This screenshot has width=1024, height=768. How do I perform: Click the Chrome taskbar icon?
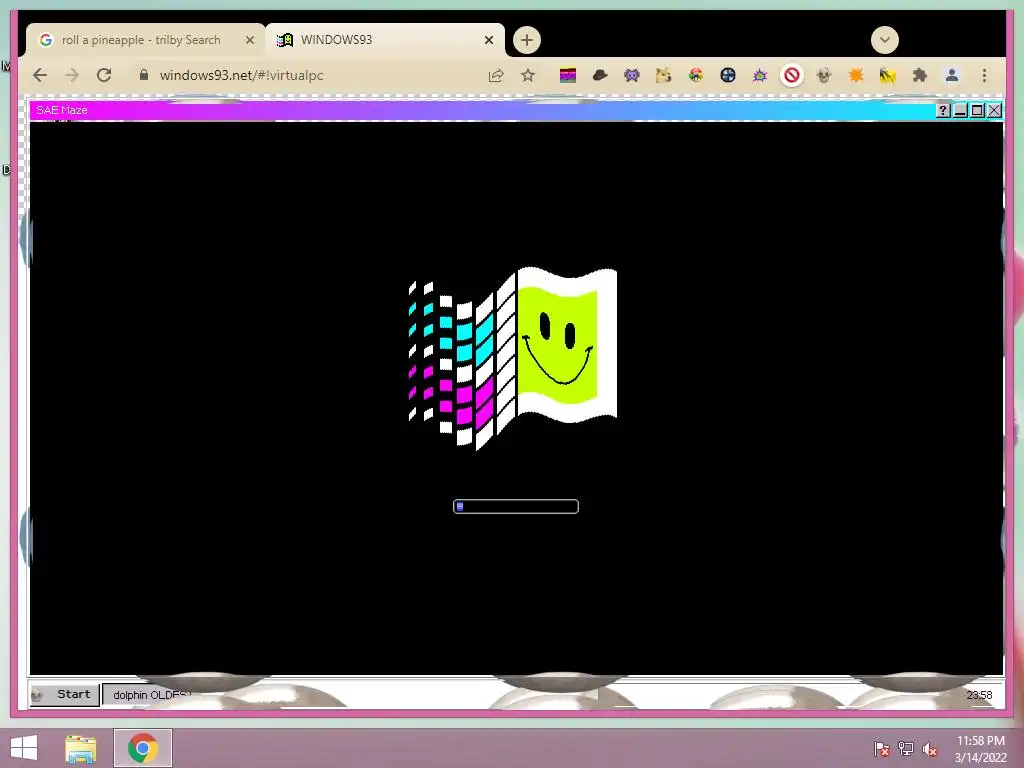click(142, 748)
